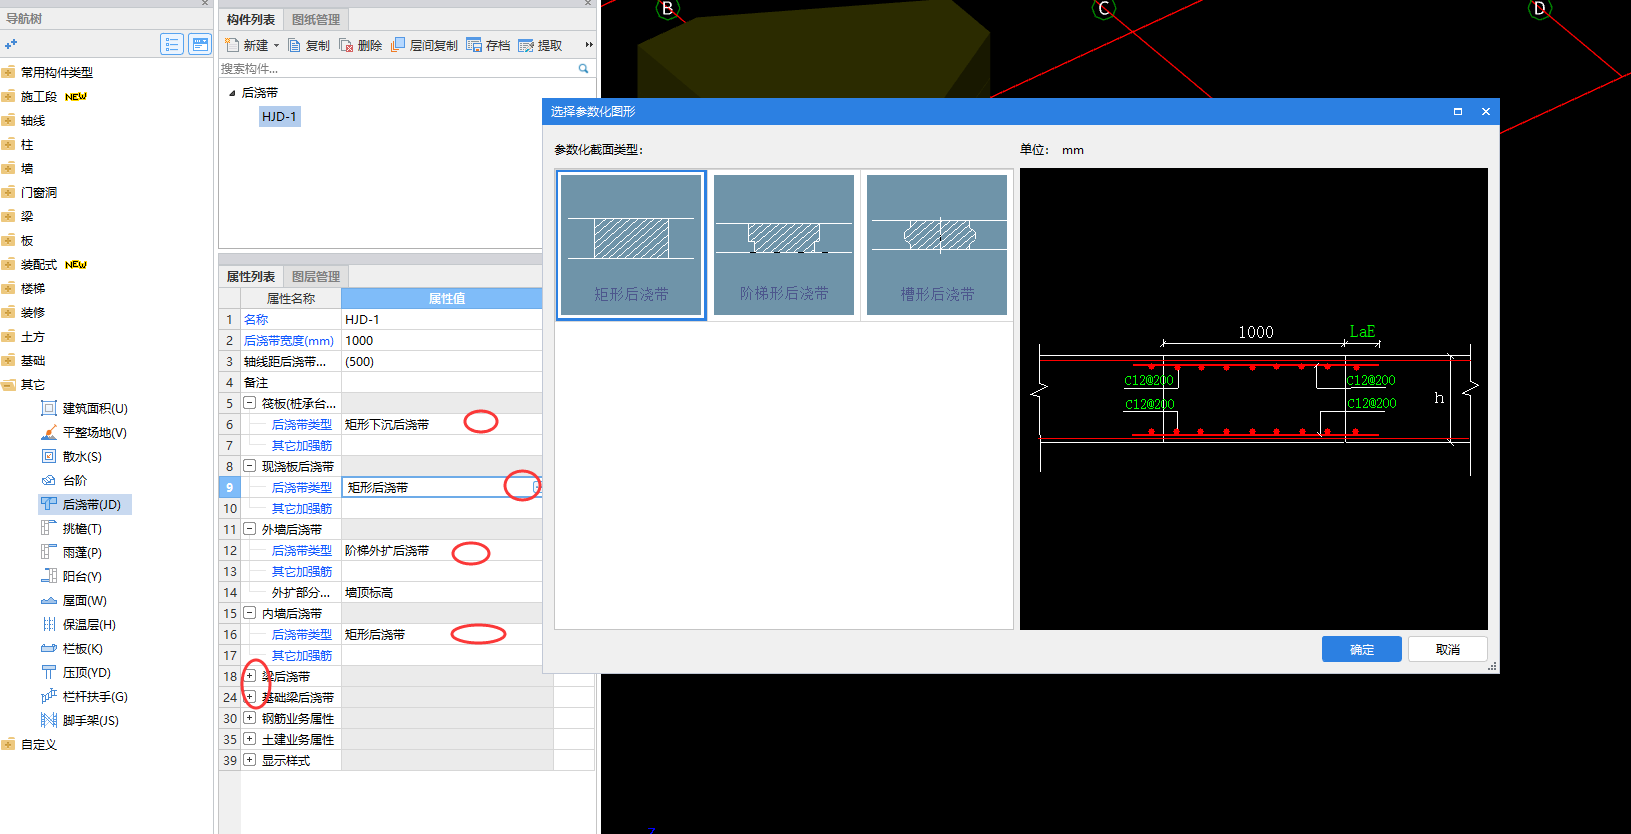Image resolution: width=1631 pixels, height=834 pixels.
Task: Select 建筑面积(U) in the navigation tree
Action: tap(85, 408)
